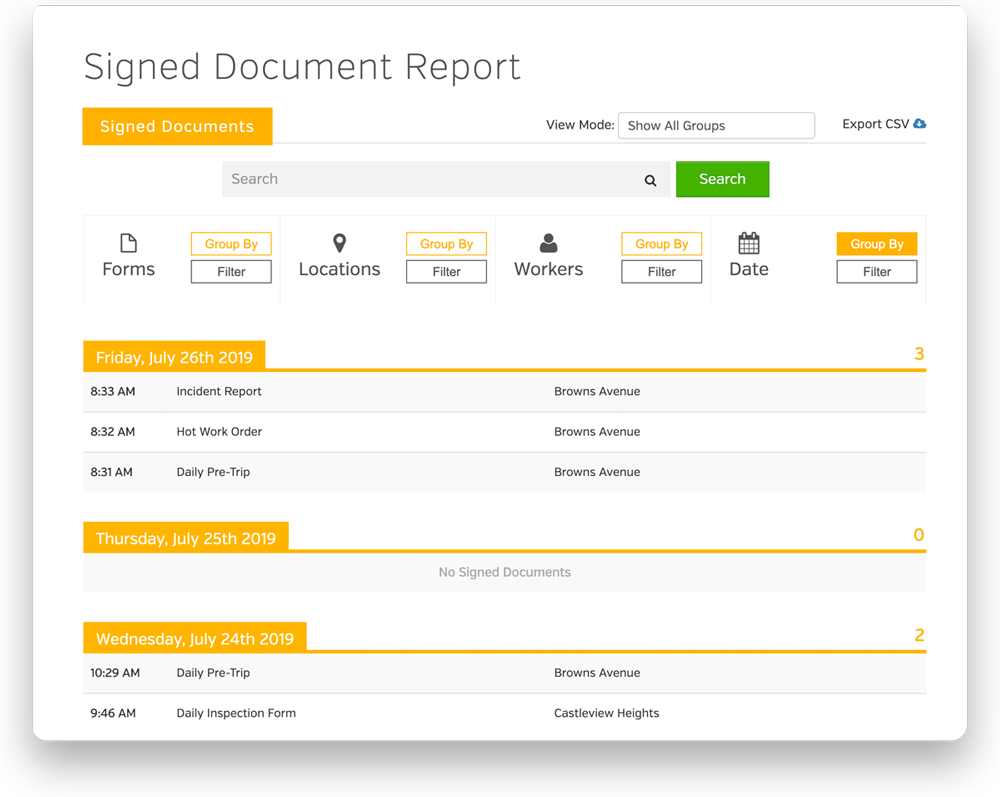Click the Export CSV link

click(876, 124)
